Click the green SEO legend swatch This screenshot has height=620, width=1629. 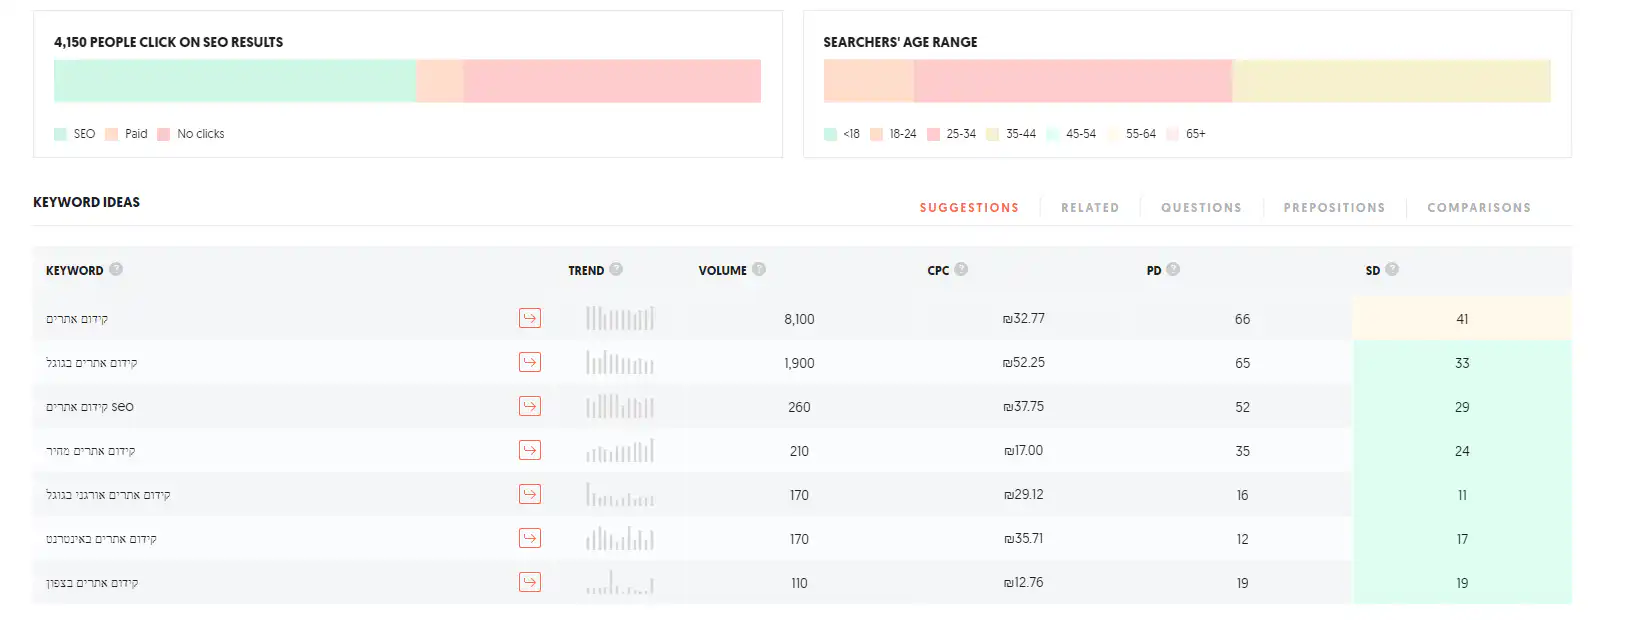pos(61,134)
